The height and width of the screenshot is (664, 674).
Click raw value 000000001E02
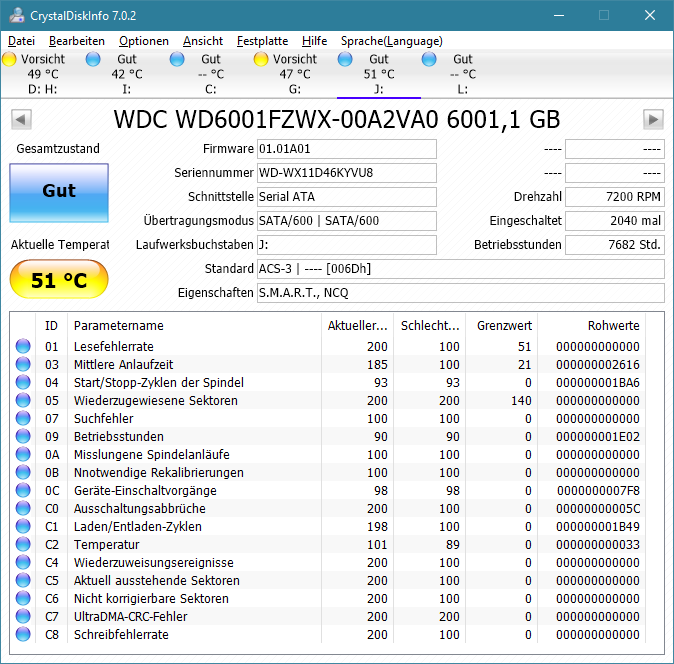[x=597, y=437]
